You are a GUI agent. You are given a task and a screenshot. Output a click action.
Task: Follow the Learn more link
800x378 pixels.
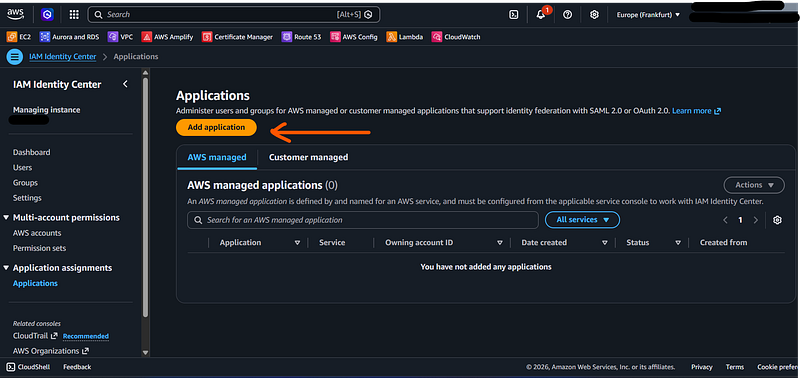[x=696, y=111]
